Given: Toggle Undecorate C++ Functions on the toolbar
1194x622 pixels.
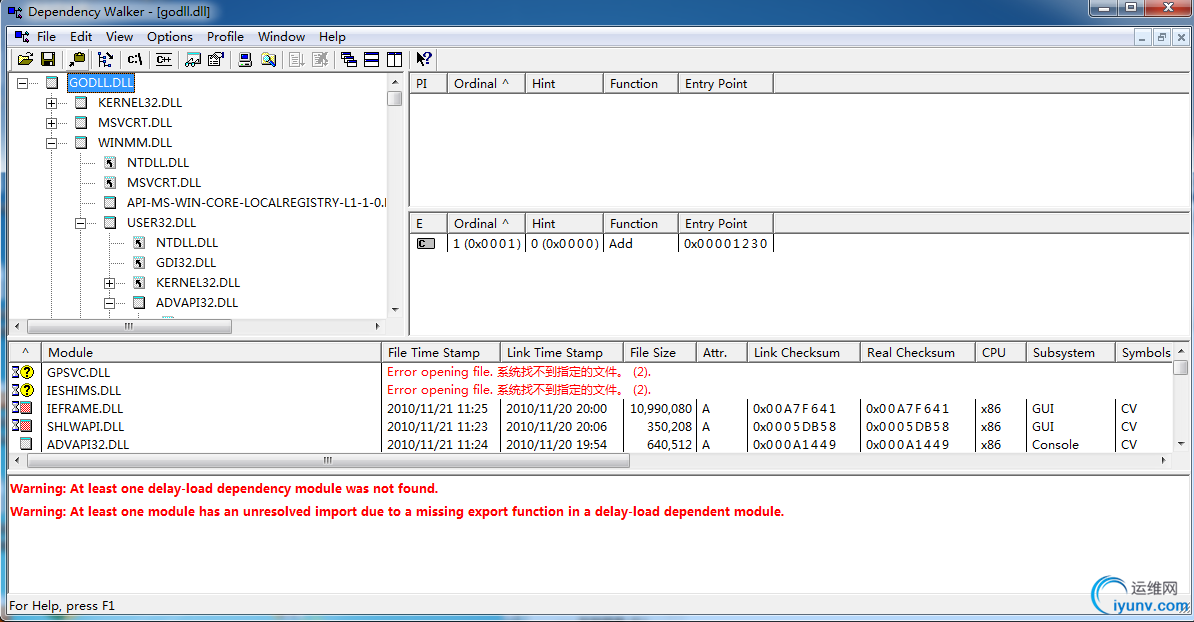Looking at the screenshot, I should pyautogui.click(x=164, y=59).
